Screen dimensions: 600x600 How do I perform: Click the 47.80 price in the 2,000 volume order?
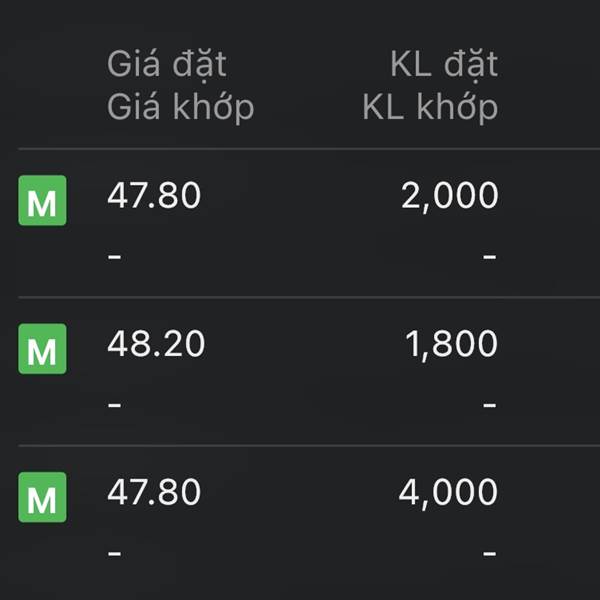pos(154,196)
